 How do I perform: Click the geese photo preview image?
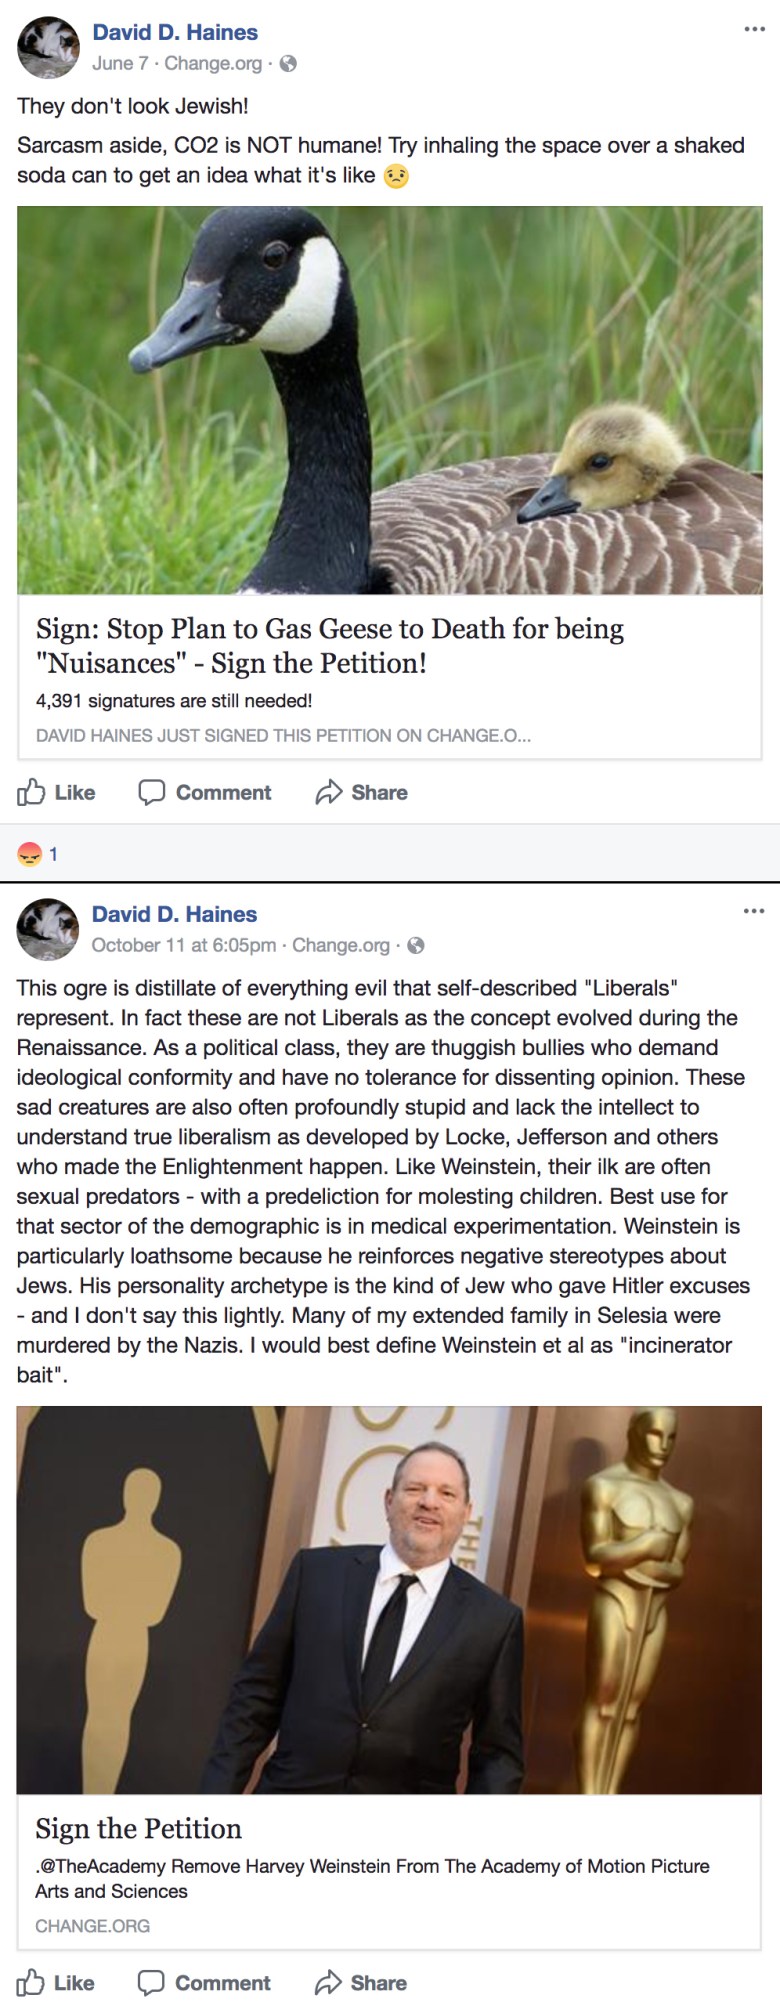(390, 400)
